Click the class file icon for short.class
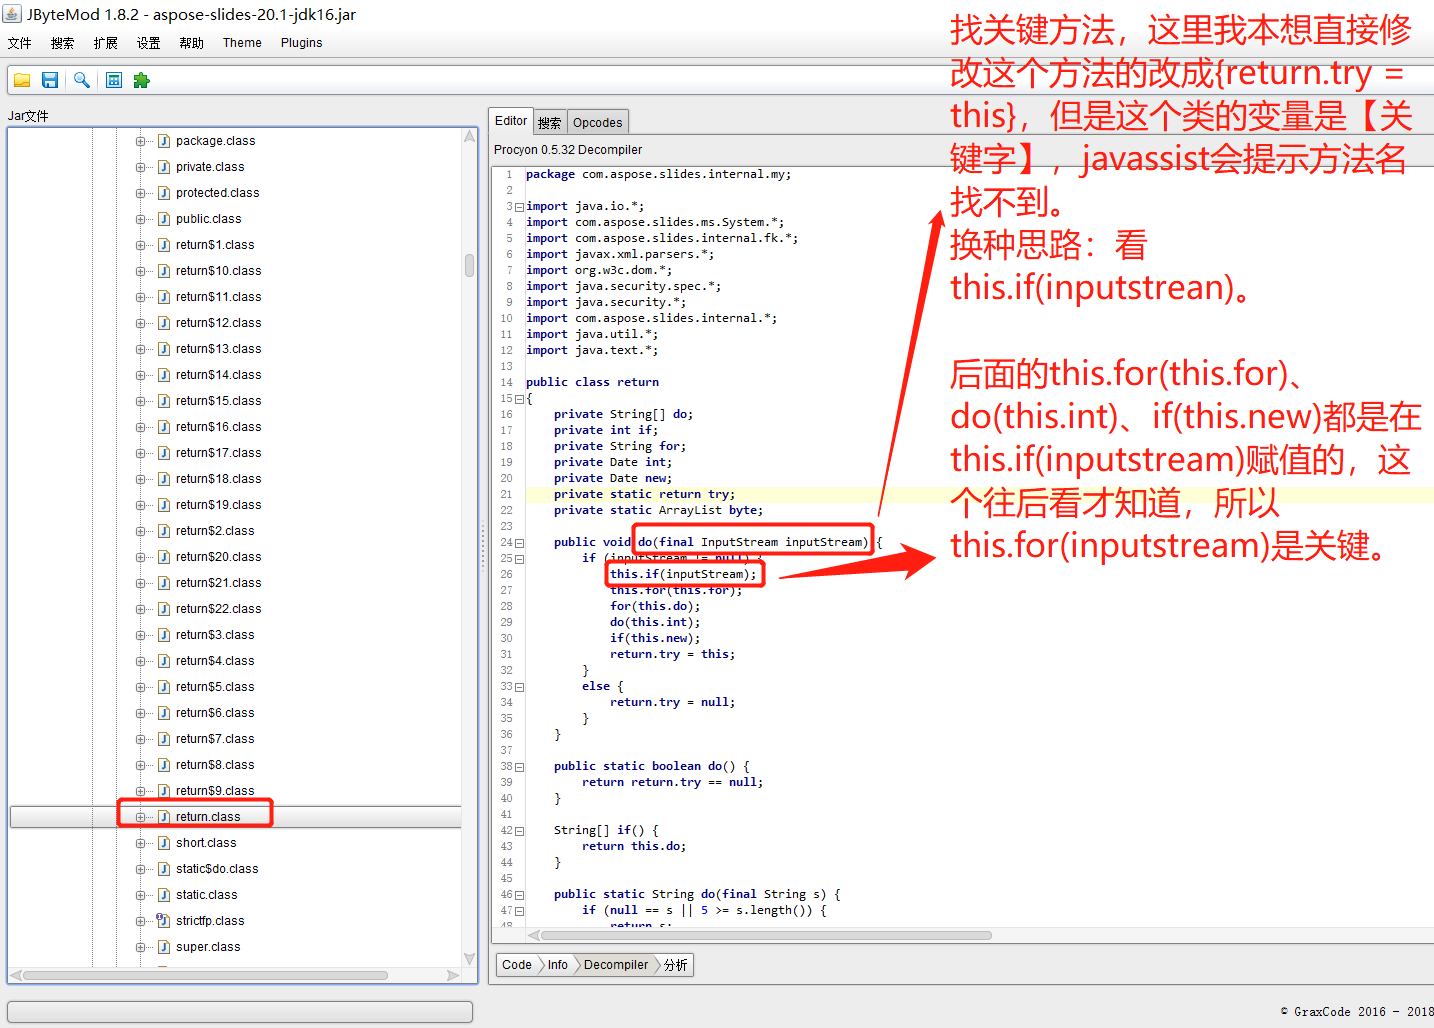The height and width of the screenshot is (1028, 1434). [x=164, y=843]
